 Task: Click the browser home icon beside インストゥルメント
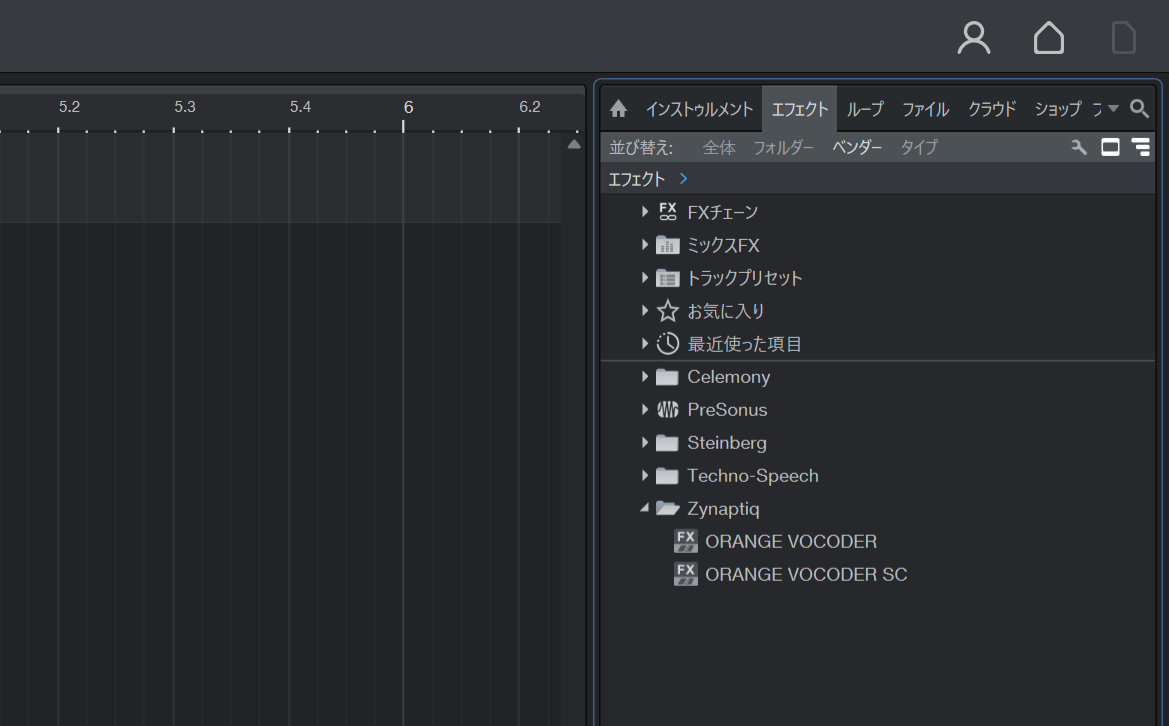coord(618,110)
